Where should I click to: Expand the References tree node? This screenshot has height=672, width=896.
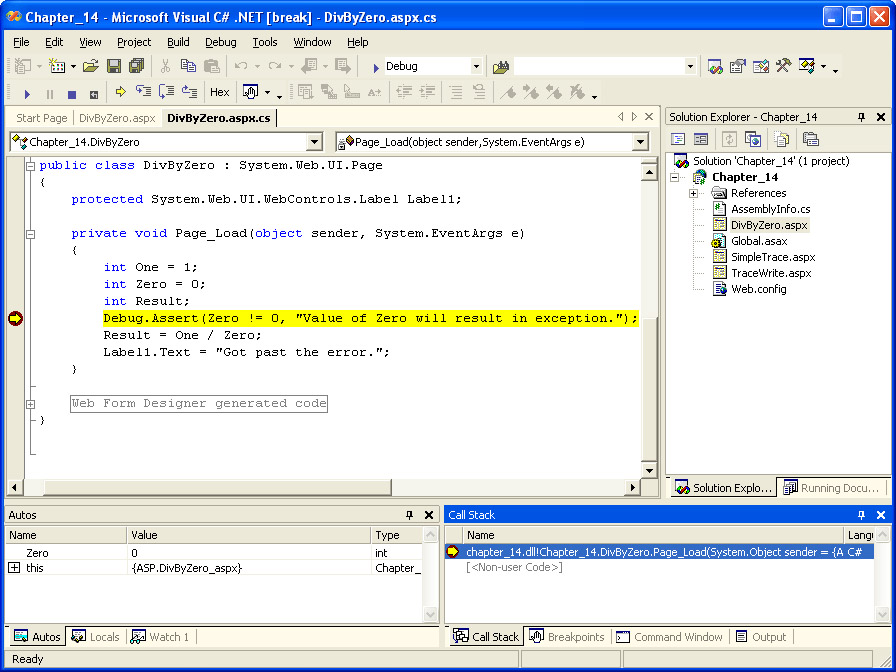pos(693,193)
